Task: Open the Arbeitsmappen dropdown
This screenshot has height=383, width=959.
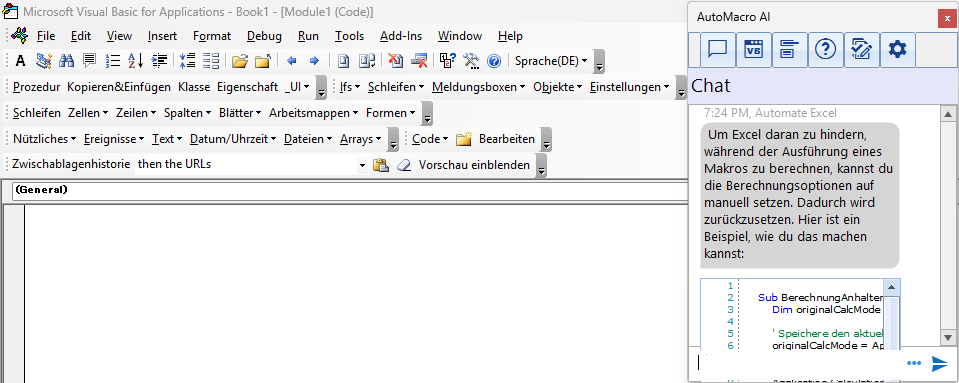Action: click(314, 113)
